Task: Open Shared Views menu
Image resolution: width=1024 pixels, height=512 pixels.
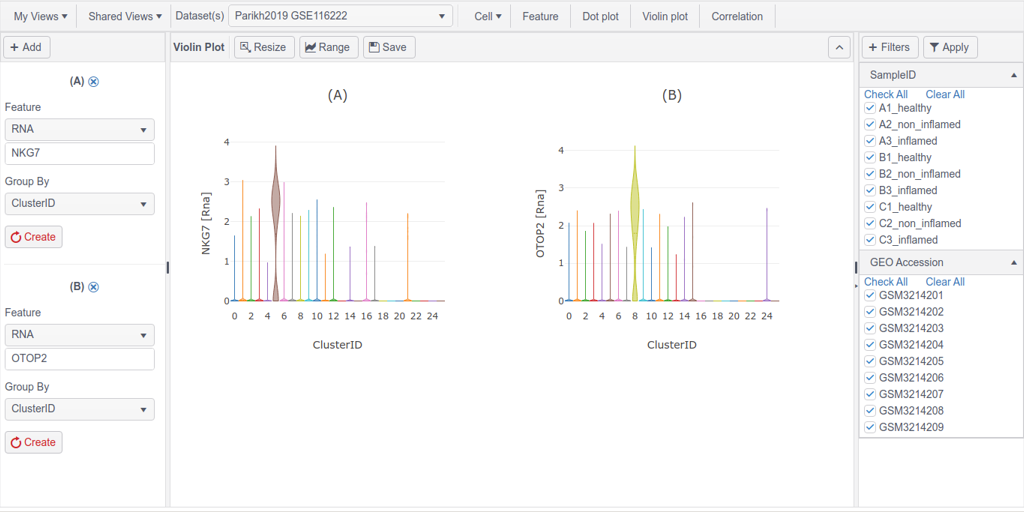Action: click(125, 16)
